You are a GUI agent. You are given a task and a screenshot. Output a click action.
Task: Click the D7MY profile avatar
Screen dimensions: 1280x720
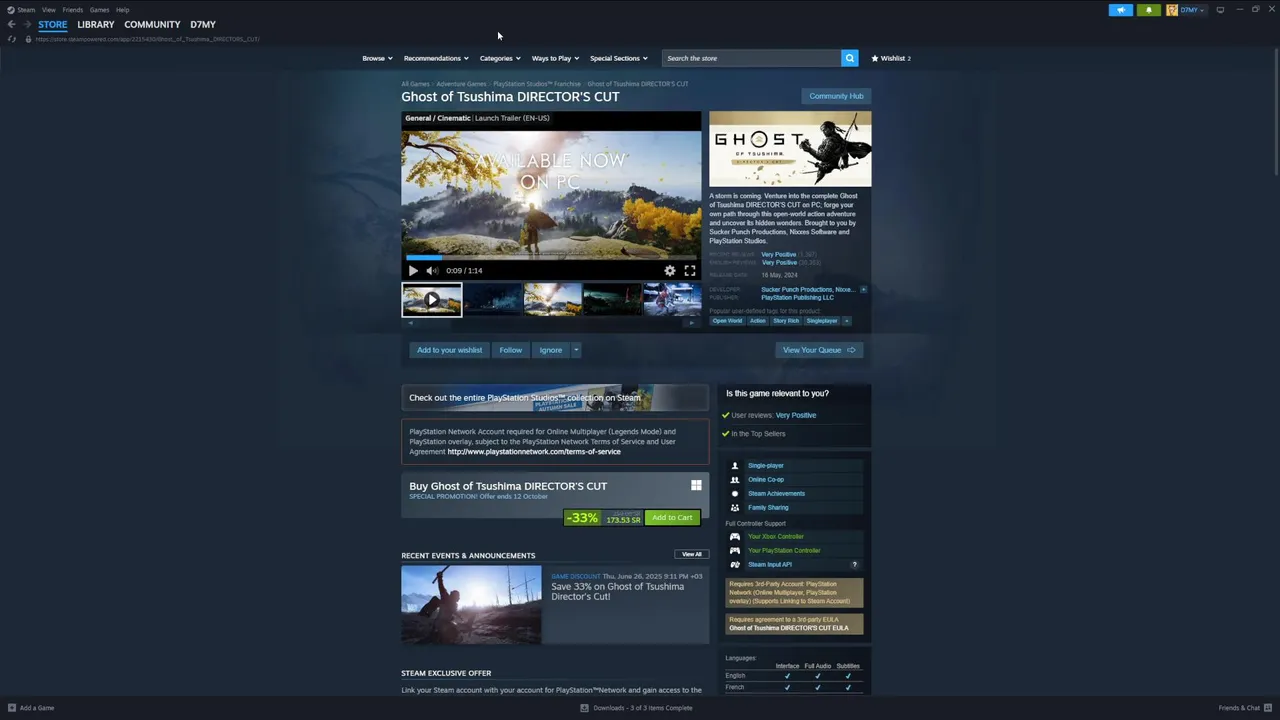[x=1171, y=10]
